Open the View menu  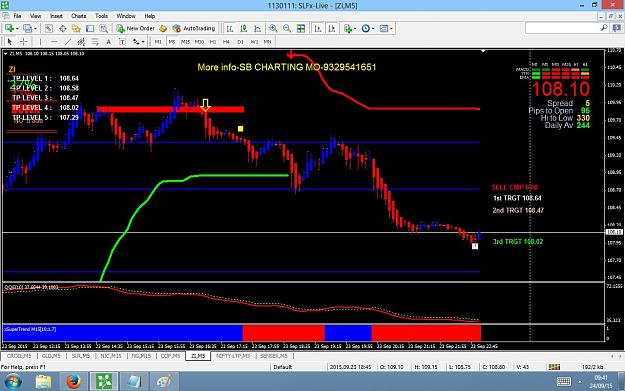35,16
